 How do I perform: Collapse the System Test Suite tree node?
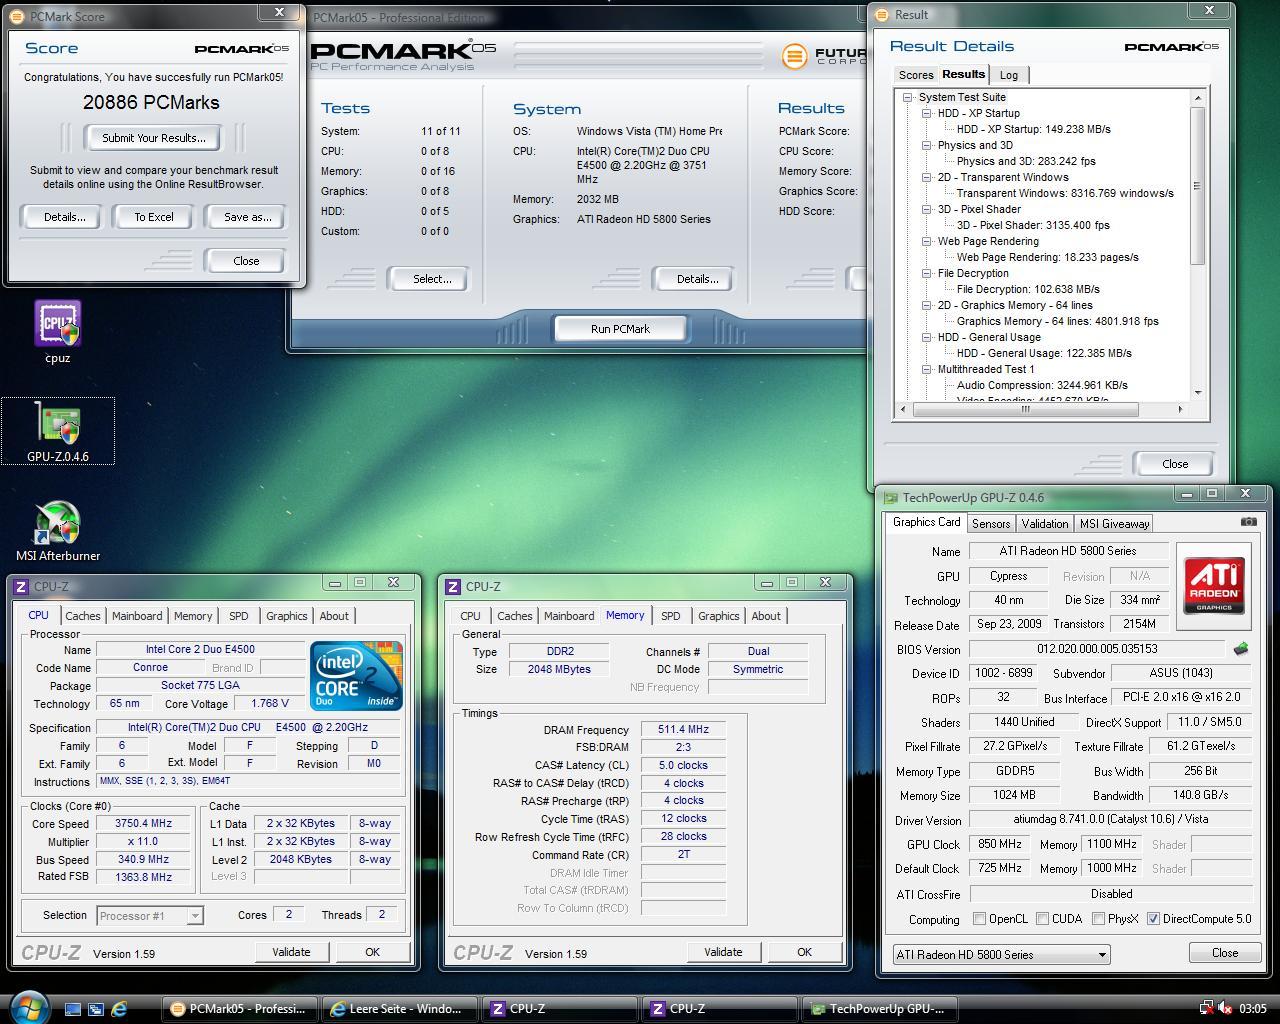(x=908, y=98)
